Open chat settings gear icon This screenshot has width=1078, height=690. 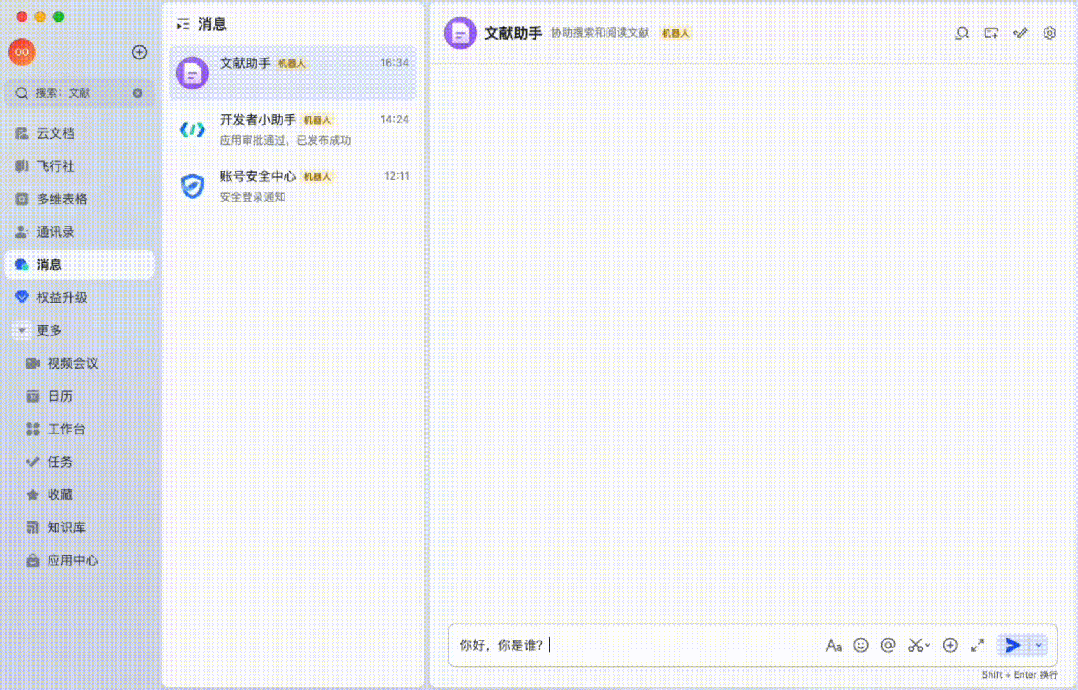(1049, 33)
